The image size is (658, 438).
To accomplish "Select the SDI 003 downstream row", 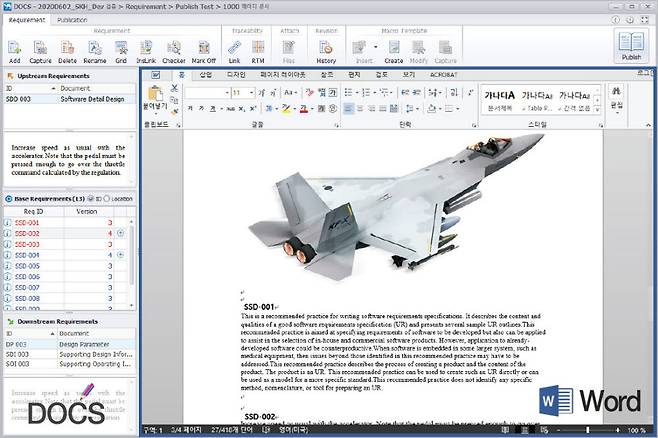I will tap(69, 354).
